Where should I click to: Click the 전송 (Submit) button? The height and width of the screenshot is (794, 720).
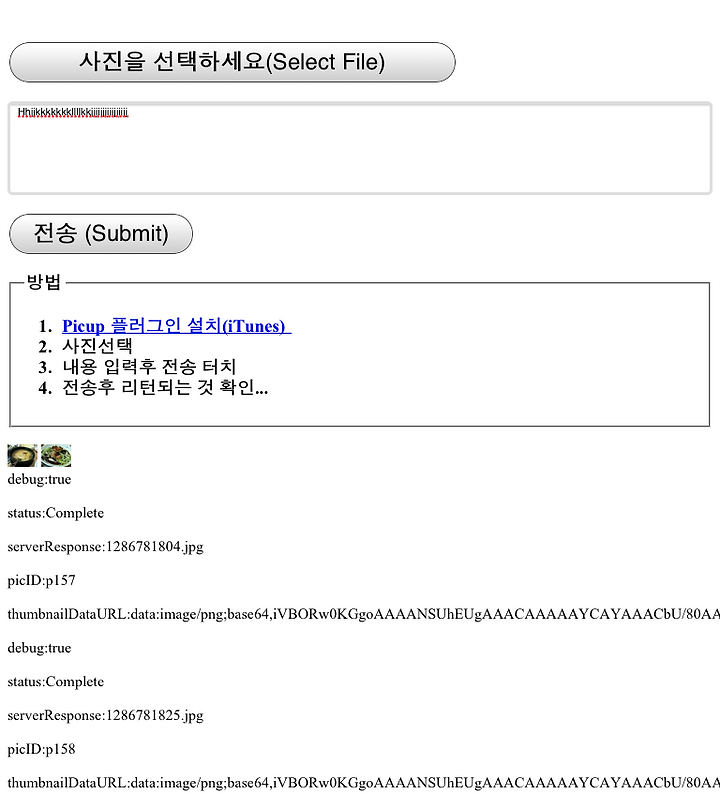click(x=101, y=233)
